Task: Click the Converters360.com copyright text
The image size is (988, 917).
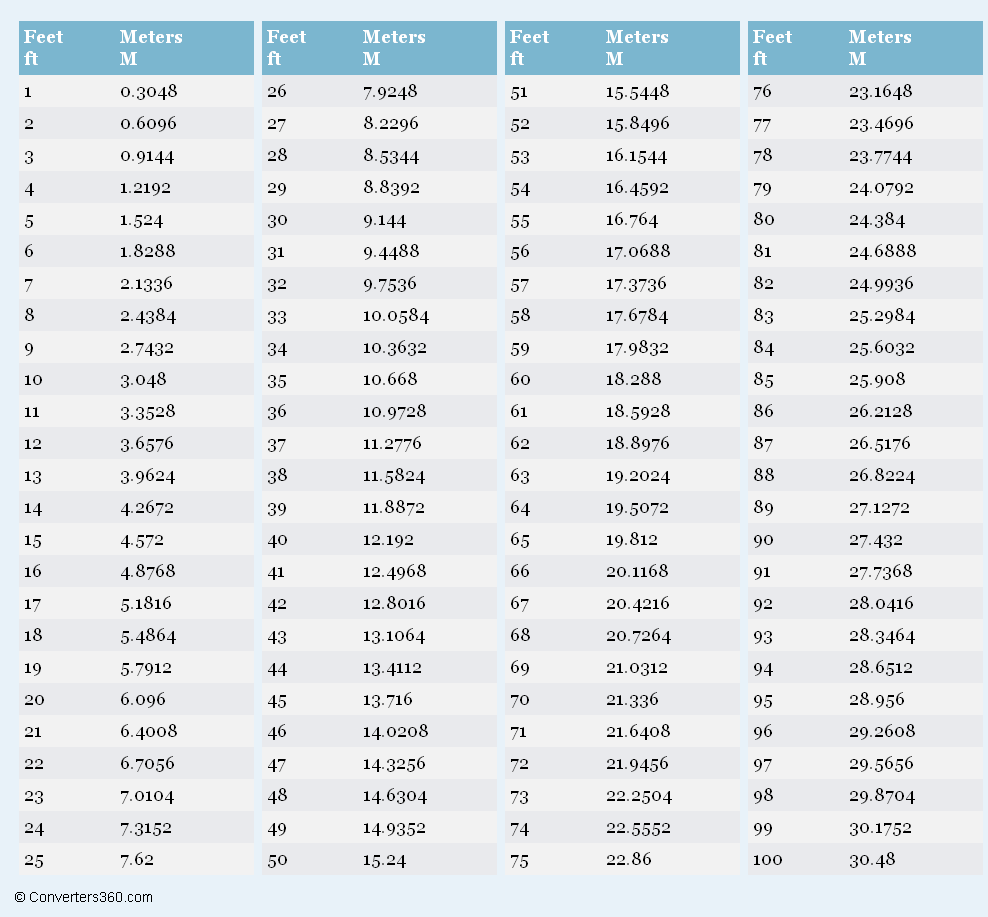Action: click(84, 897)
